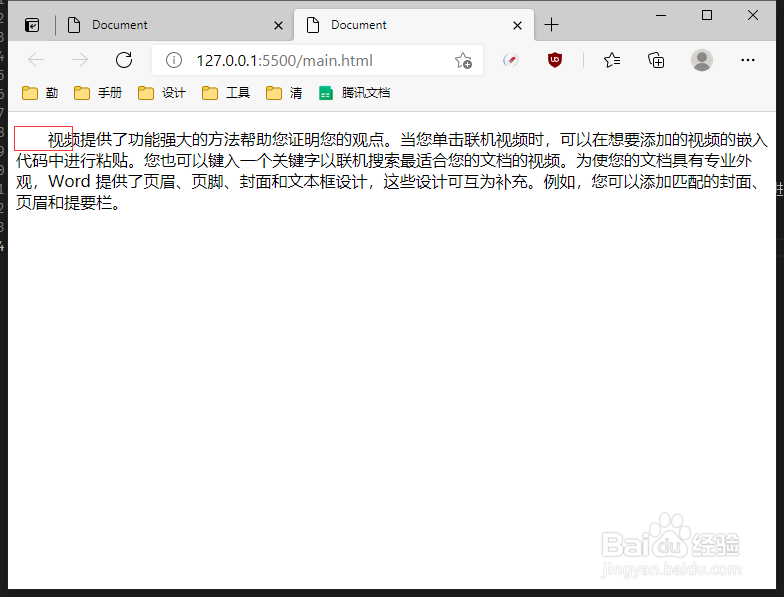
Task: Switch to the first Document tab
Action: (175, 25)
